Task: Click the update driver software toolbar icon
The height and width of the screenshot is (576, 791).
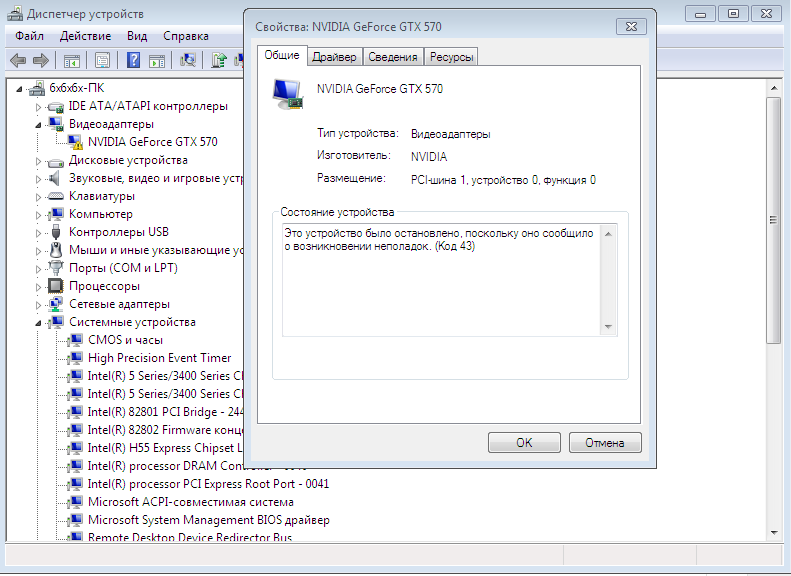Action: pyautogui.click(x=219, y=61)
